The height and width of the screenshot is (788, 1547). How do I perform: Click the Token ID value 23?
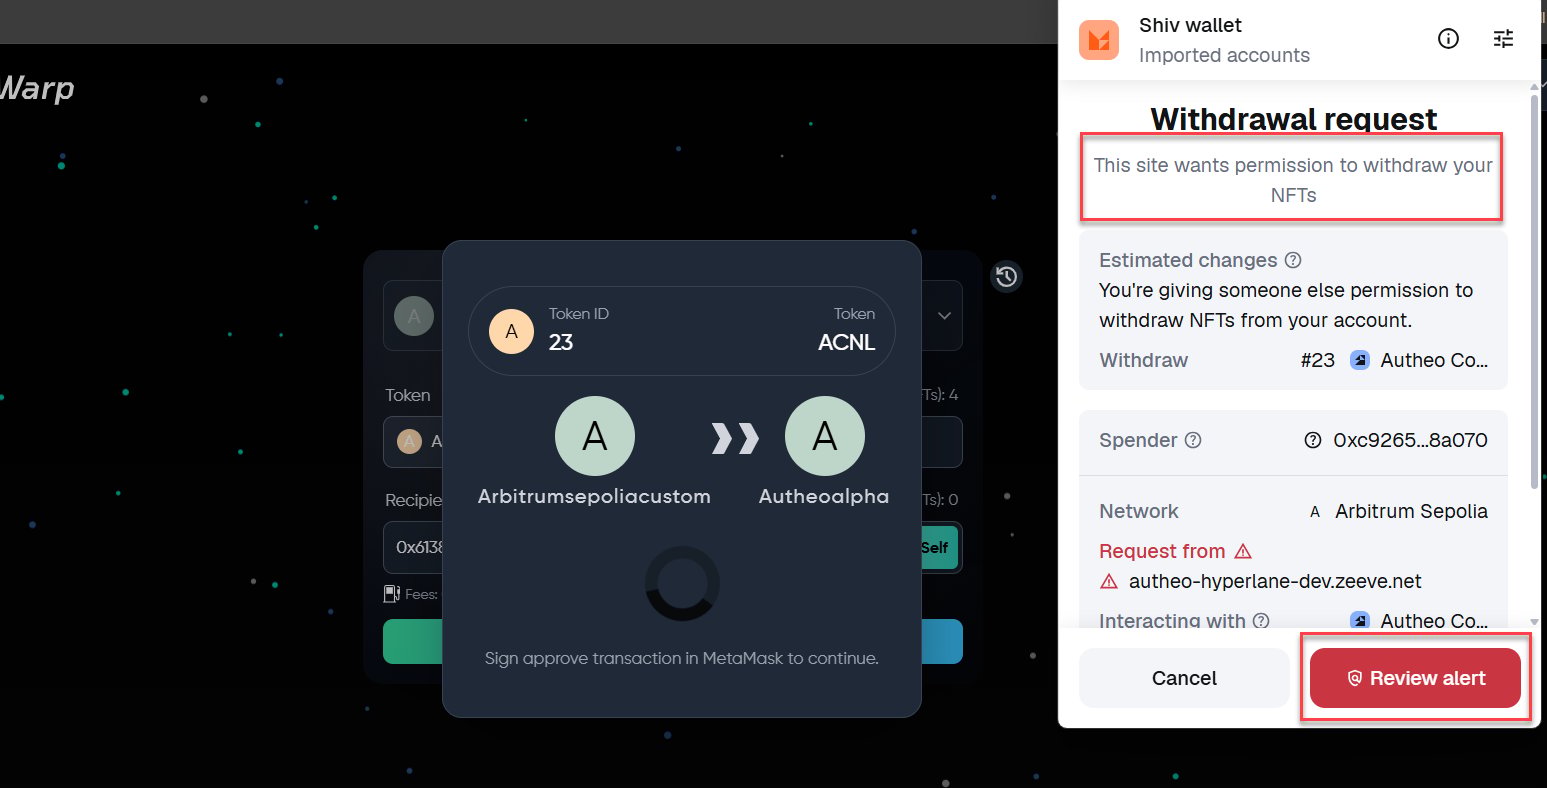pos(561,342)
